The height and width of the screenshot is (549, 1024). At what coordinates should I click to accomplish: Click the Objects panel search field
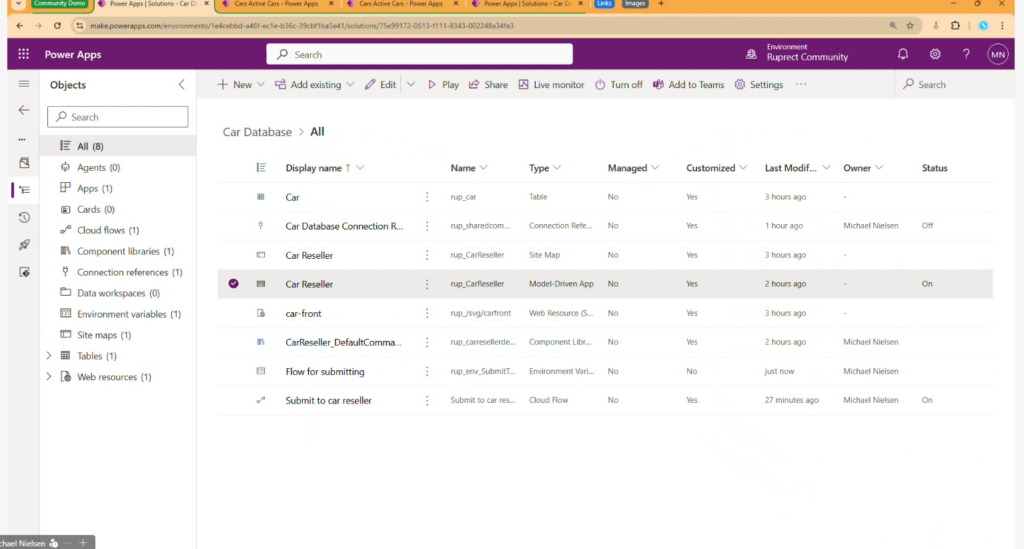coord(118,117)
